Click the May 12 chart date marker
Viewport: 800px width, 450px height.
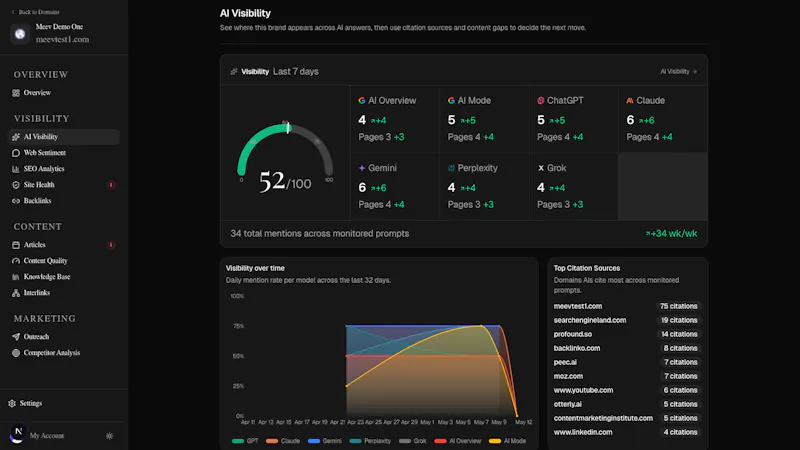(523, 422)
